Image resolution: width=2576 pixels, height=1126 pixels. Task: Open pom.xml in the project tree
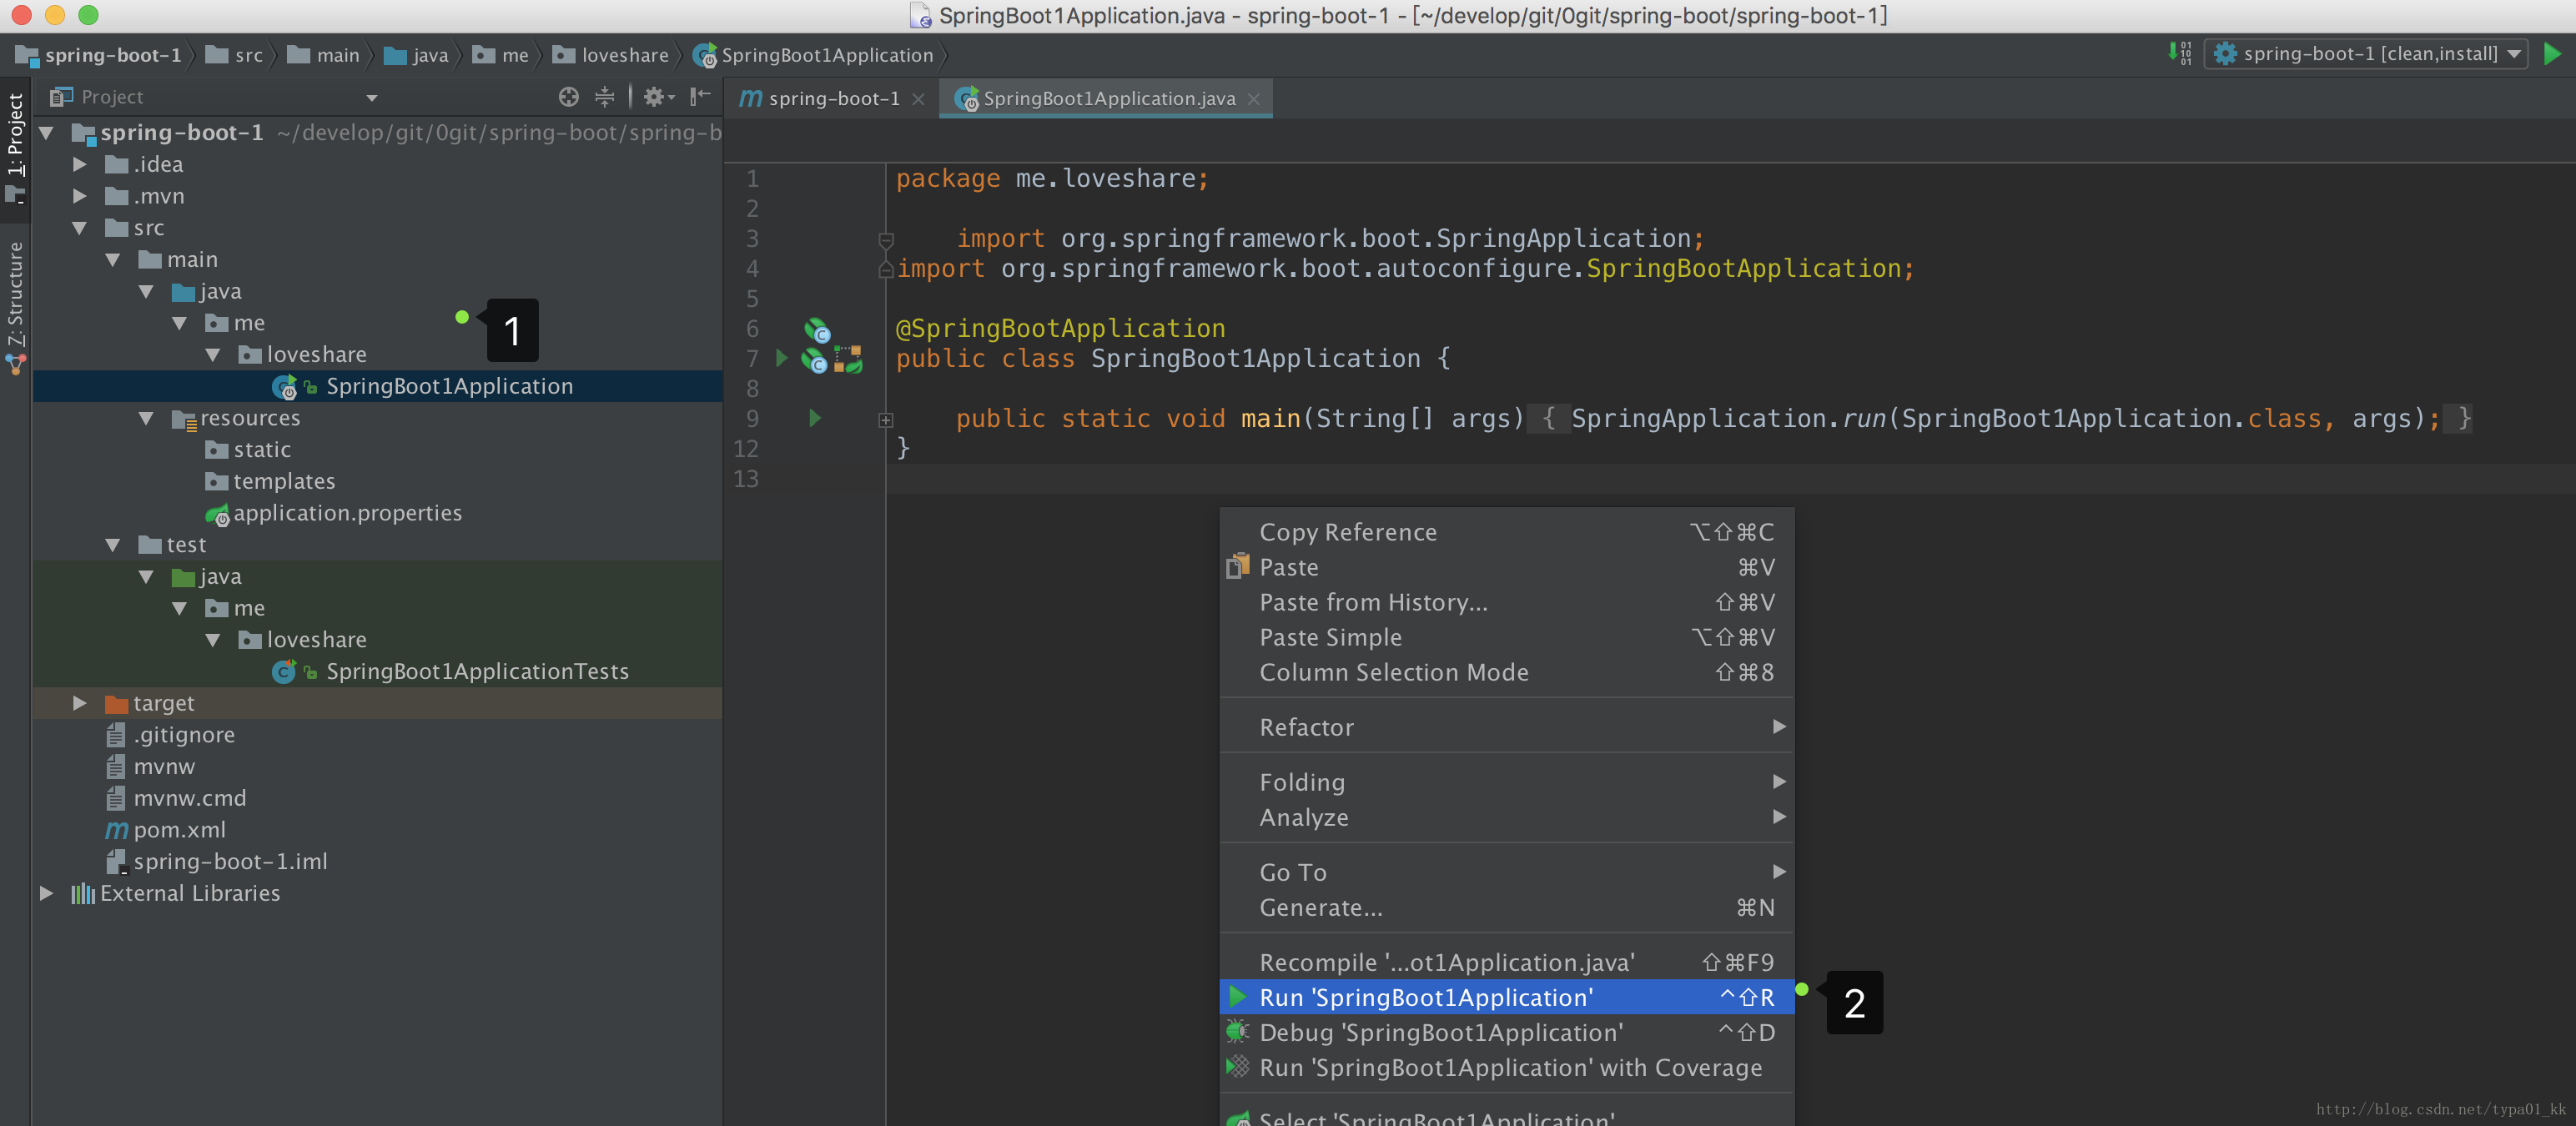[179, 830]
